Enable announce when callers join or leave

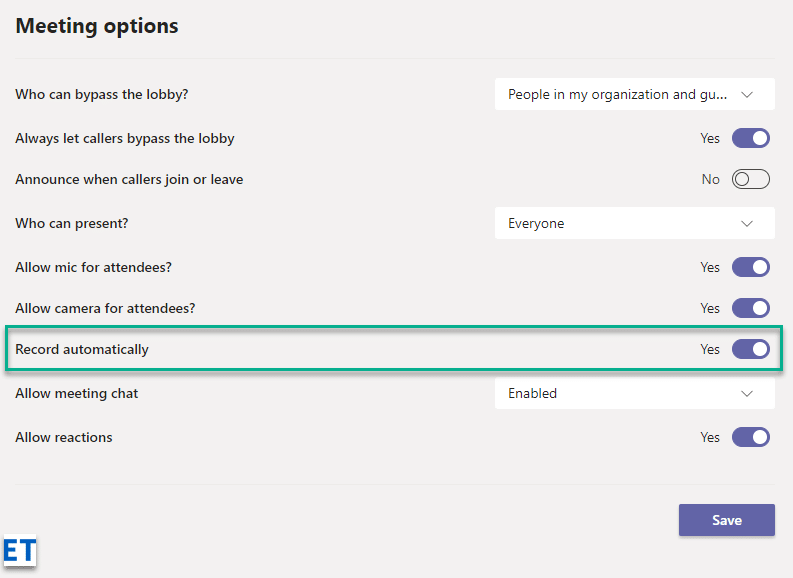(x=750, y=180)
